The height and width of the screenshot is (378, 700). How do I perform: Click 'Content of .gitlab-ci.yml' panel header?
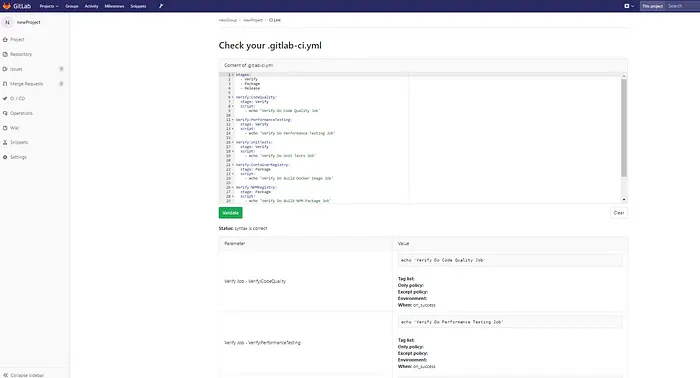pos(423,65)
